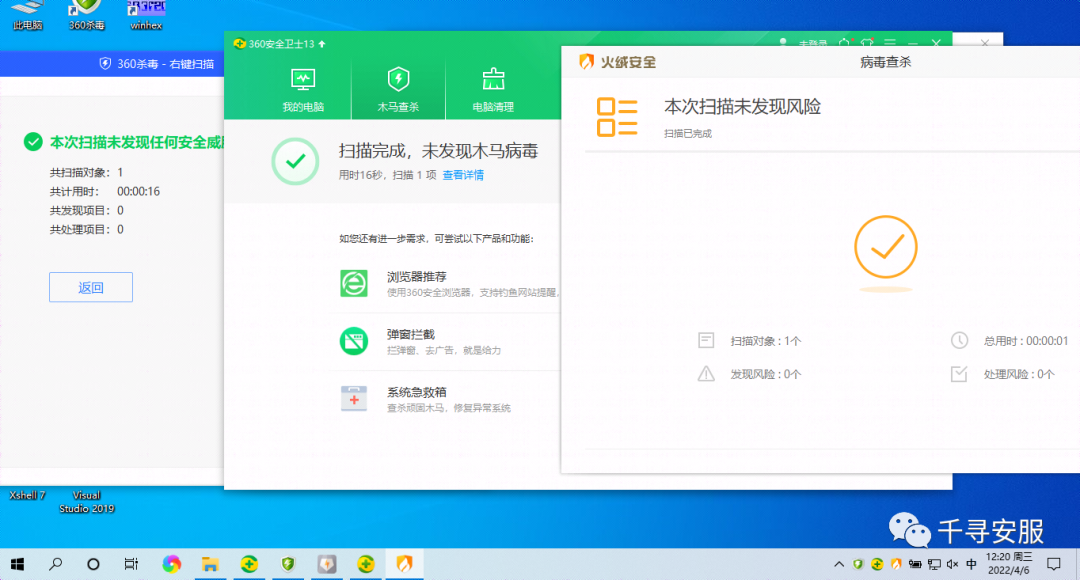
Task: Switch to 360杀毒 green shield taskbar button
Action: [x=288, y=564]
